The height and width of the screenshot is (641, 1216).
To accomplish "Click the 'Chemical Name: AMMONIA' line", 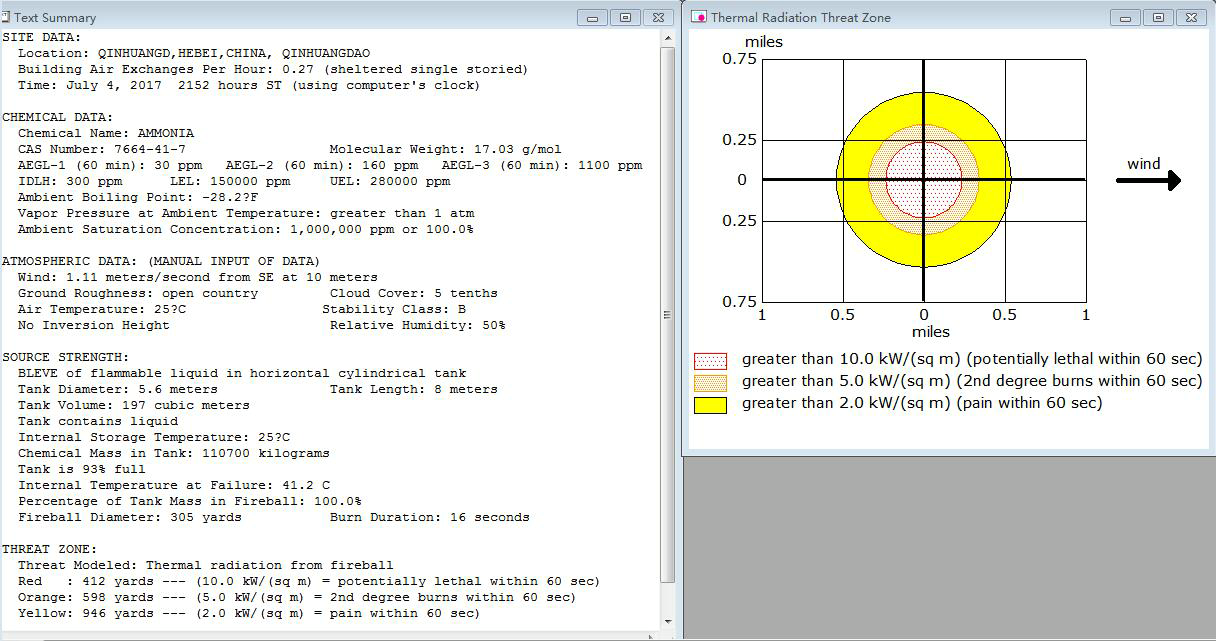I will (106, 133).
